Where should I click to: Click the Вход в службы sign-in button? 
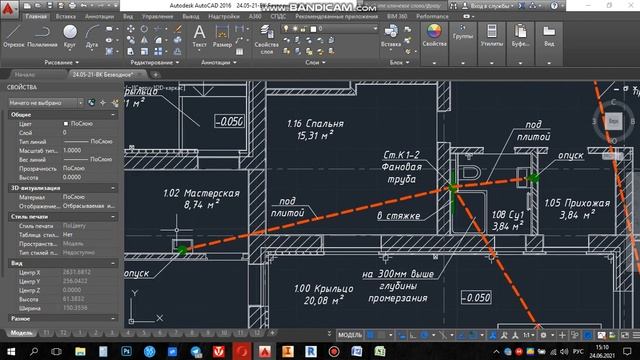point(489,6)
